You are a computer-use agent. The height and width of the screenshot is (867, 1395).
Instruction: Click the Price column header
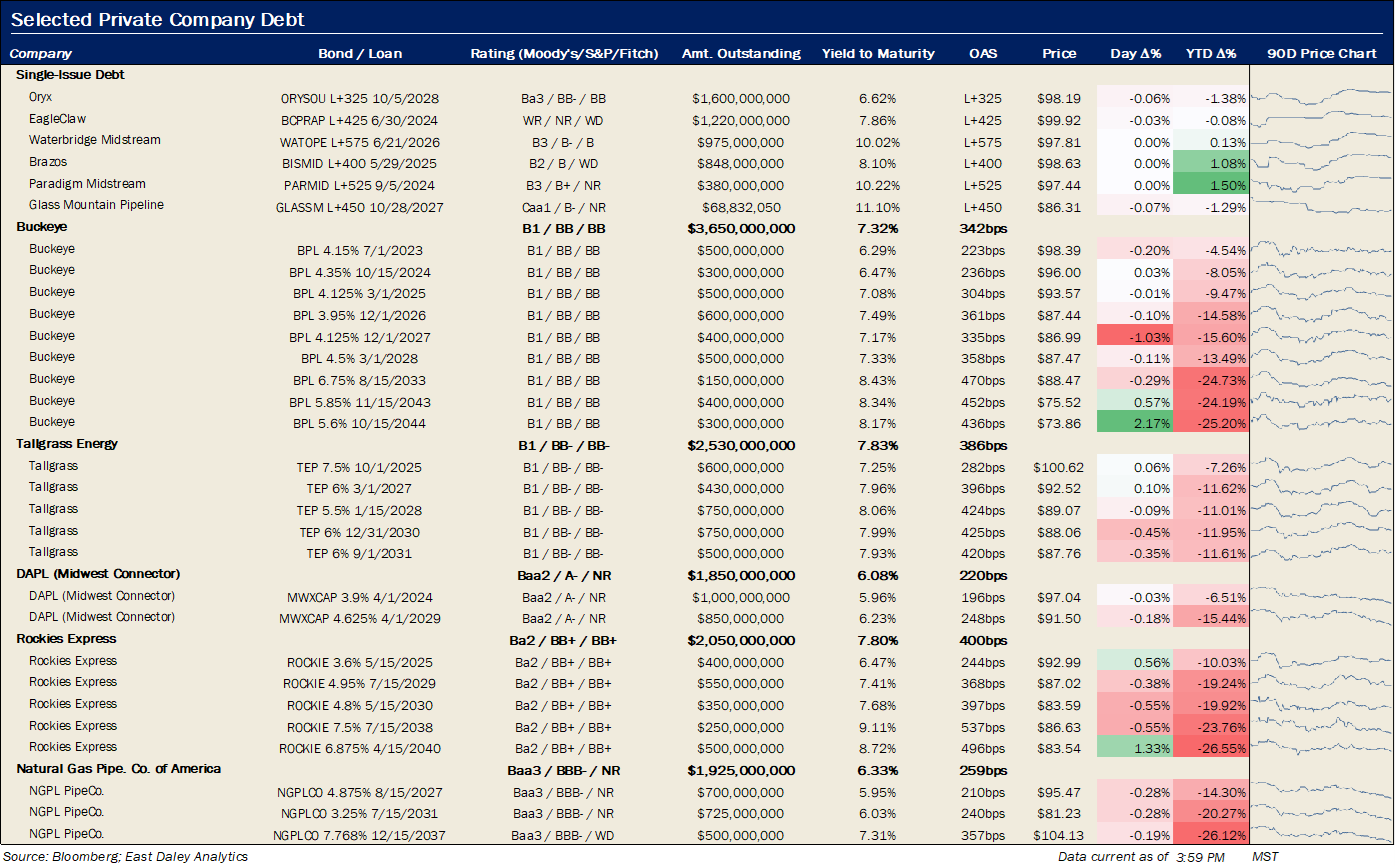click(x=1059, y=54)
